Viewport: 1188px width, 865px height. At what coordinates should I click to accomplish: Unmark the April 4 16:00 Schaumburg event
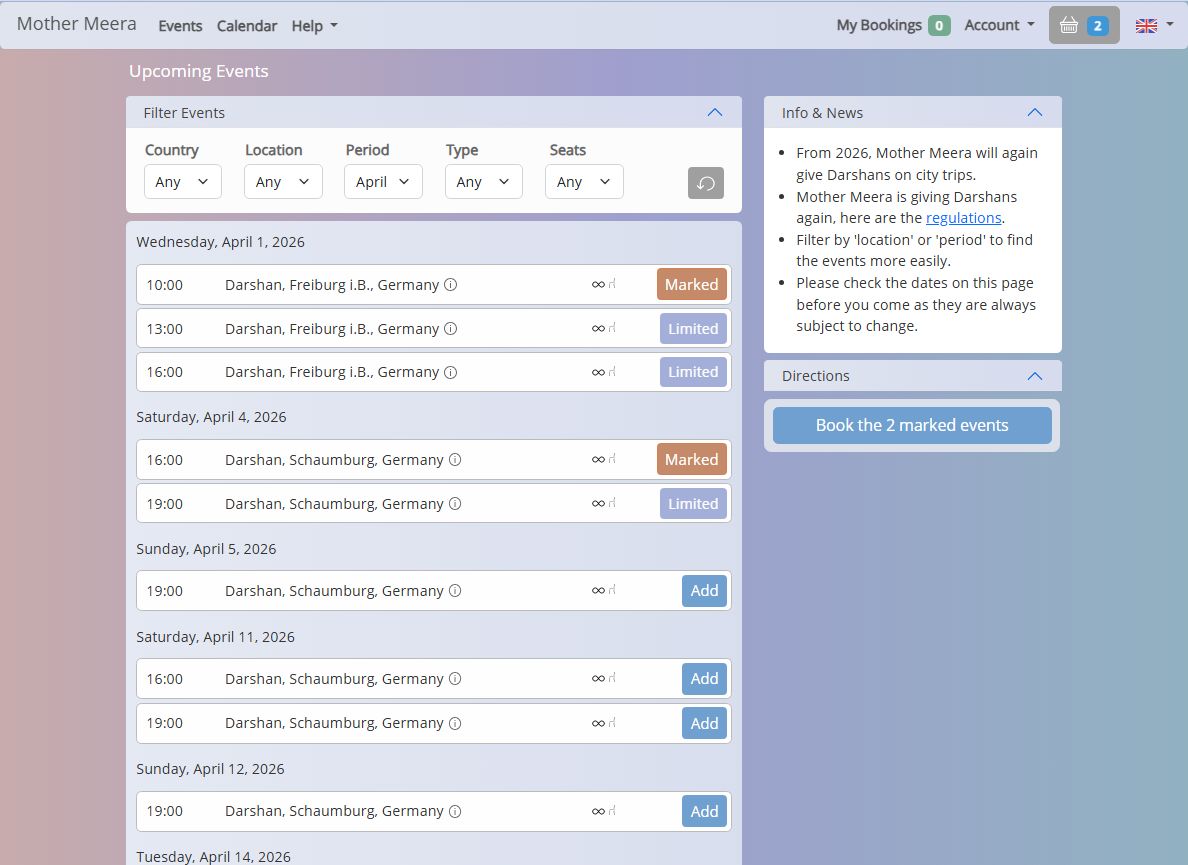pyautogui.click(x=691, y=460)
